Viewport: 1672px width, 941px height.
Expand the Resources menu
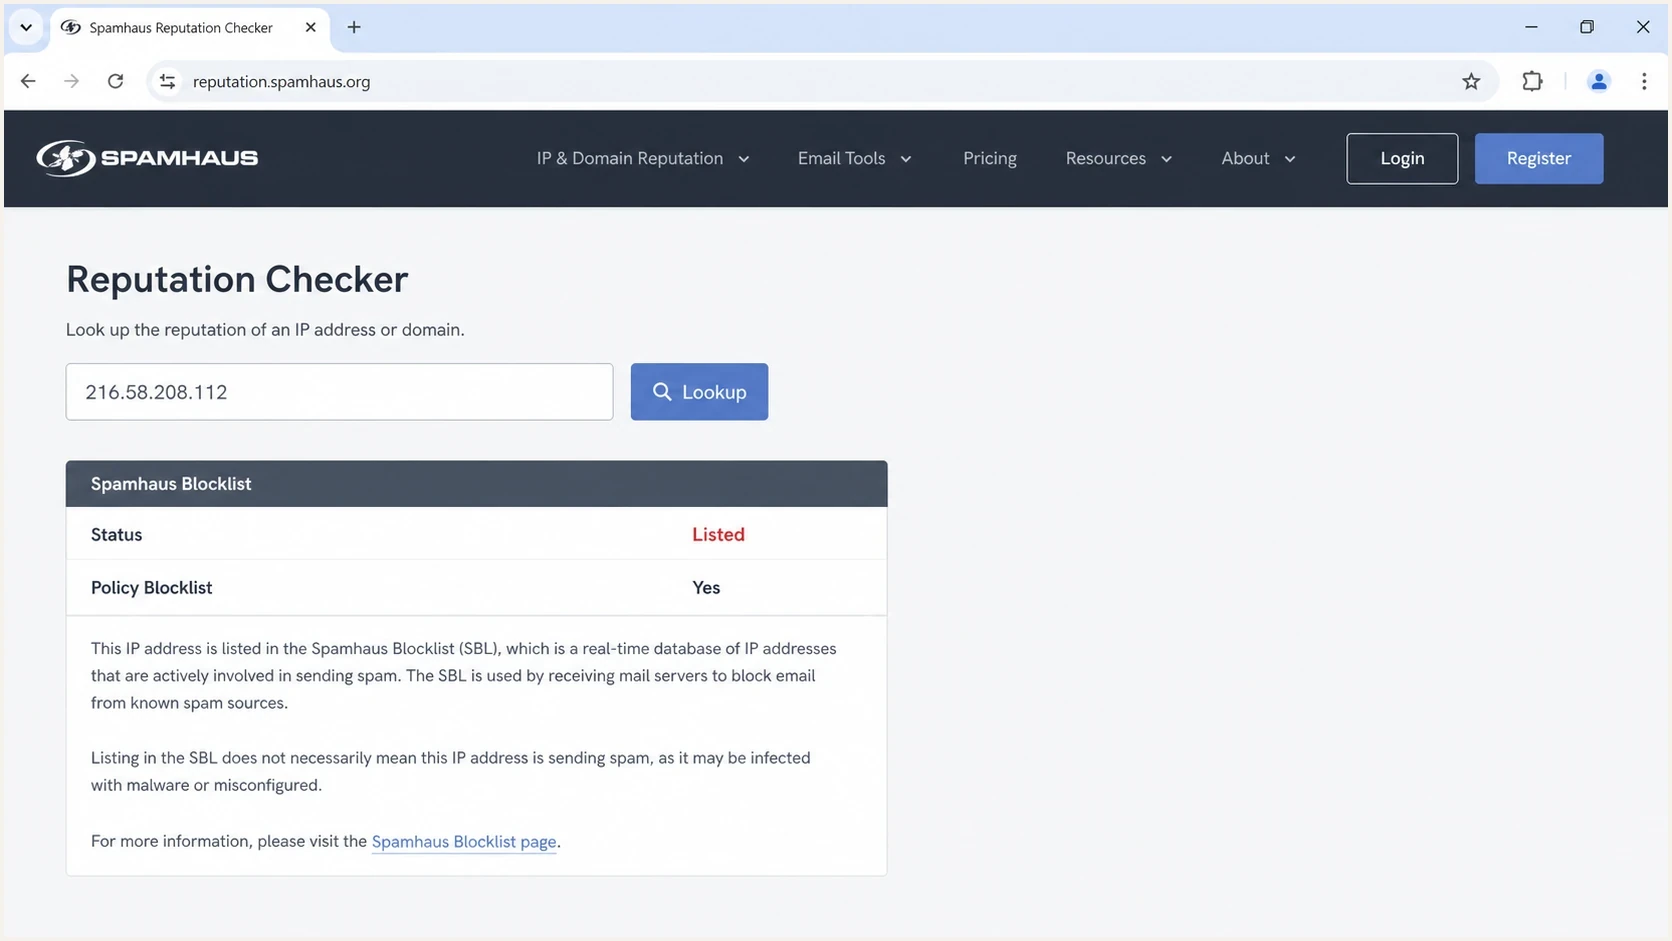(1118, 158)
